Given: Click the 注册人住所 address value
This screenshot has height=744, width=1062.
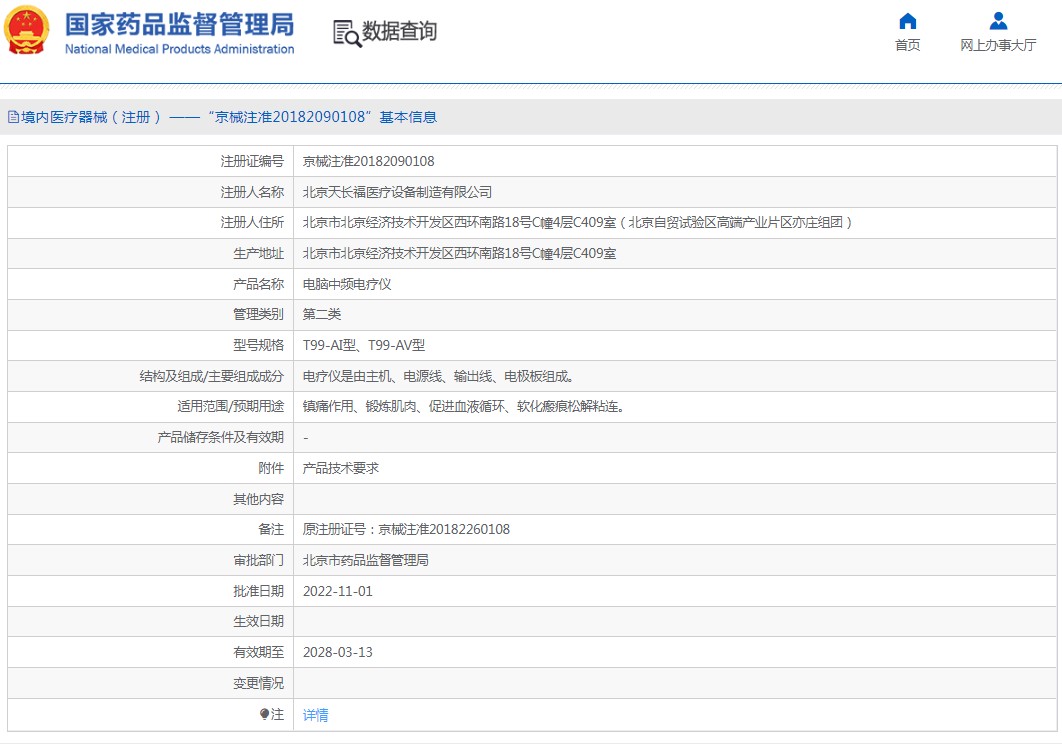Looking at the screenshot, I should pos(578,222).
